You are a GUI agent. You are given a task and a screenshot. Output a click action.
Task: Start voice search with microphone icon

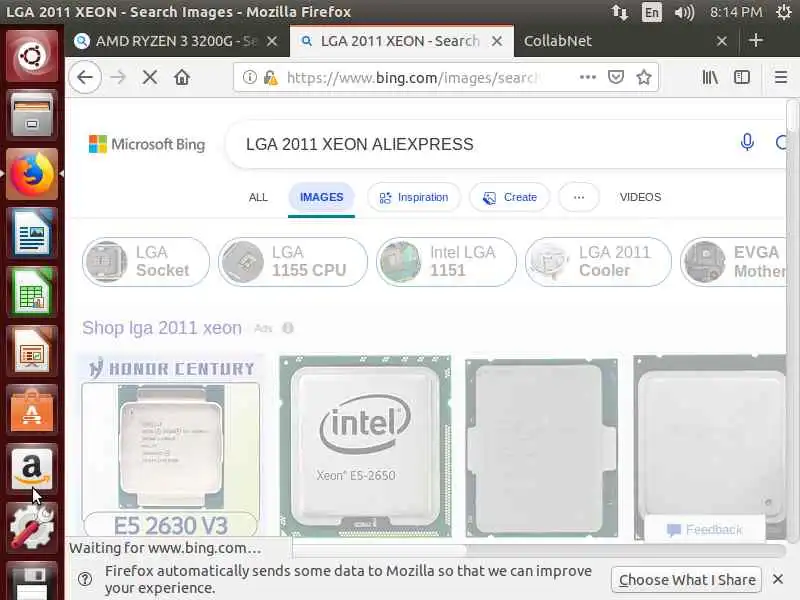click(747, 142)
